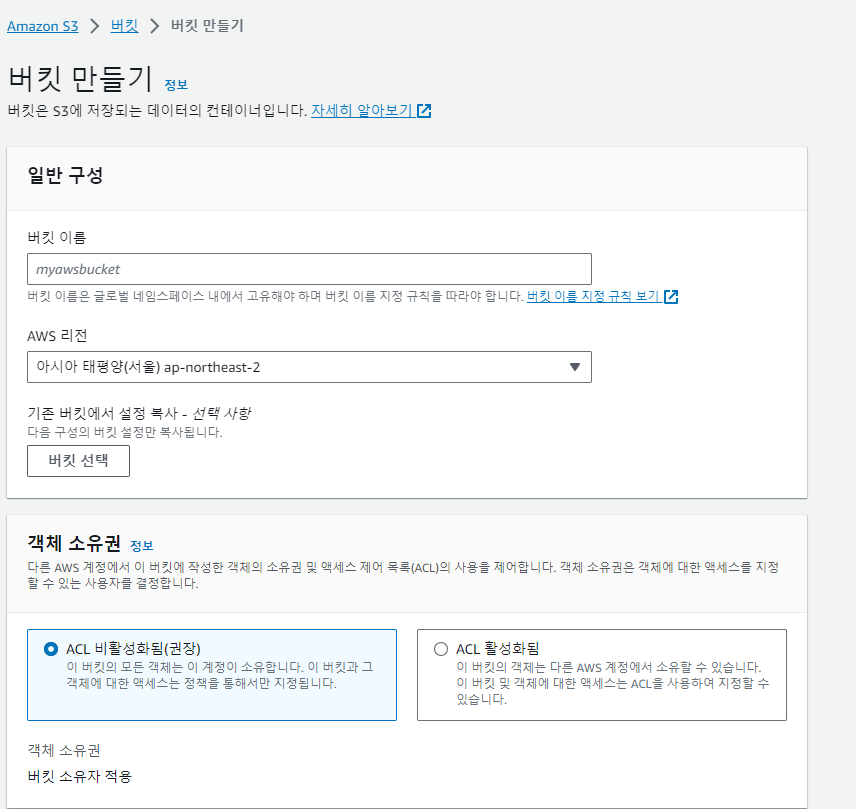This screenshot has width=856, height=809.
Task: Open the external link icon beside 자세히 알아보기
Action: coord(424,111)
